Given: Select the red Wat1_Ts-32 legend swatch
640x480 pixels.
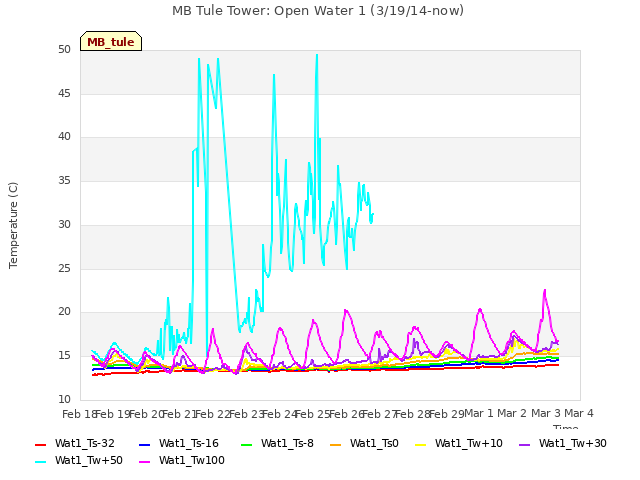Looking at the screenshot, I should 40,444.
